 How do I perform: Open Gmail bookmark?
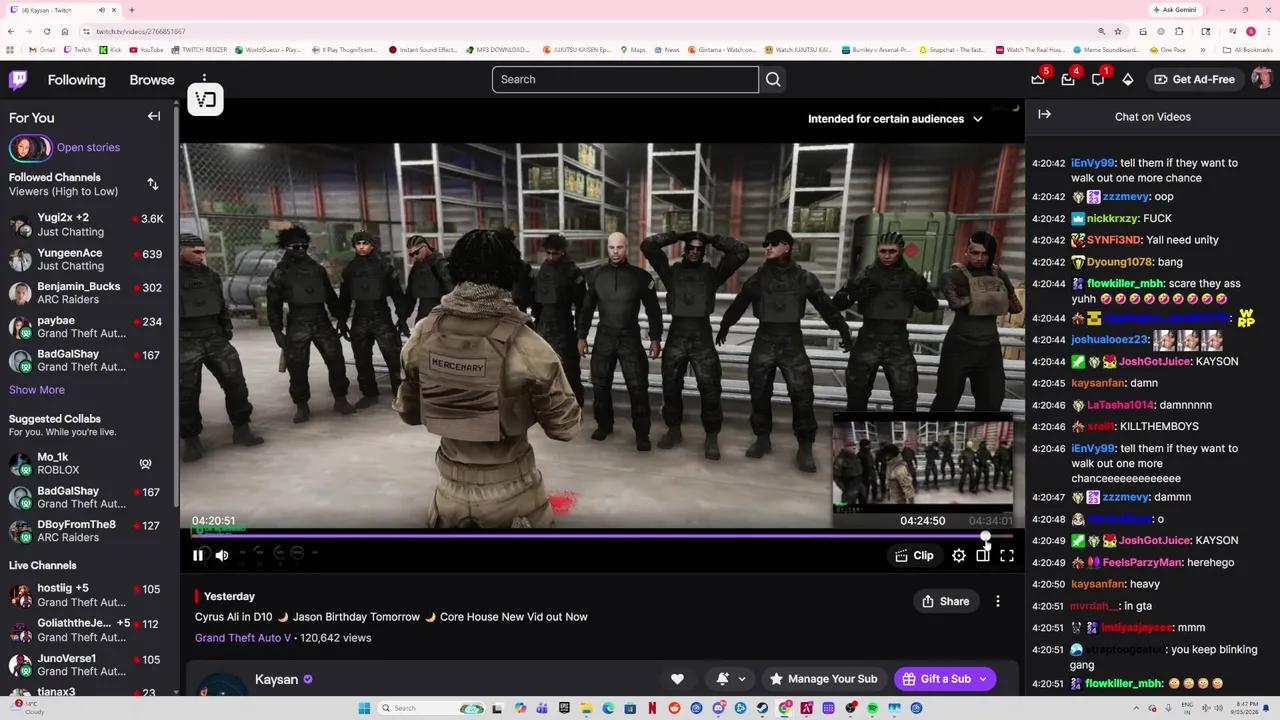coord(42,49)
